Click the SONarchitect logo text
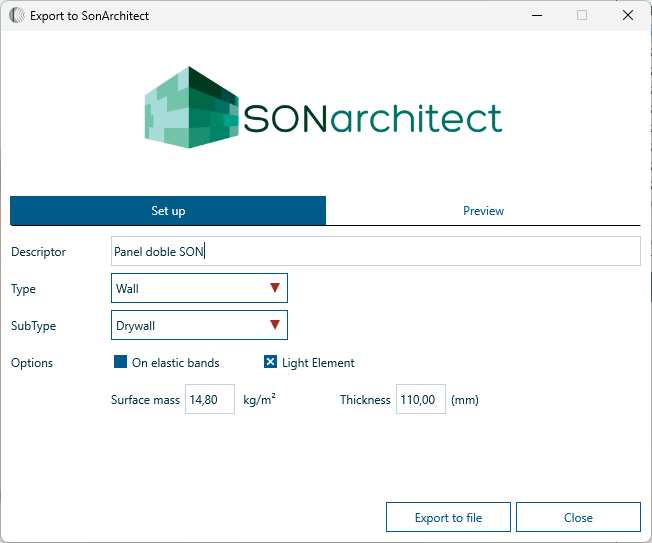The image size is (652, 543). coord(372,118)
